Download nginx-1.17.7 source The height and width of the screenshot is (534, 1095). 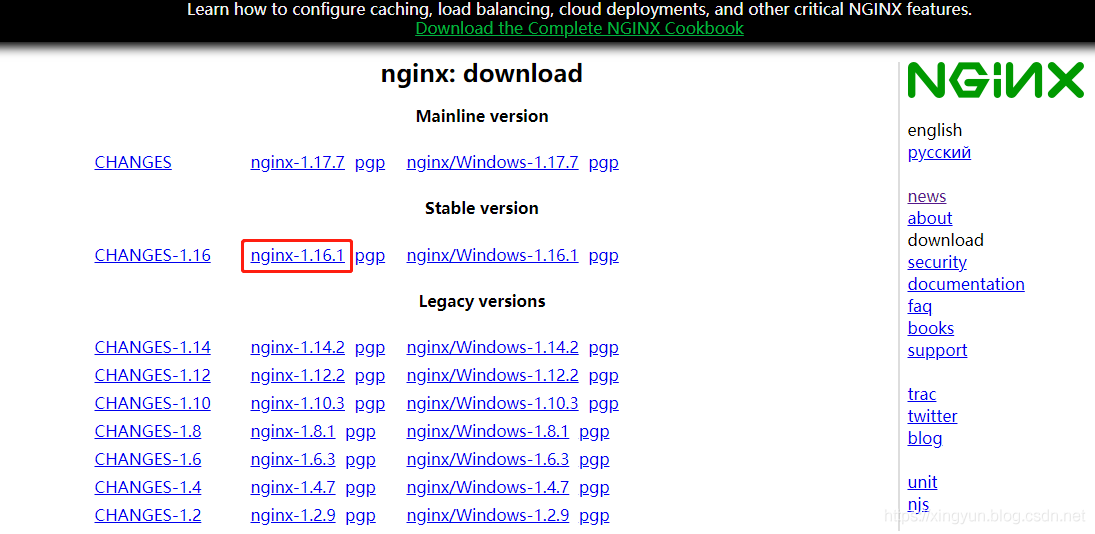coord(297,163)
